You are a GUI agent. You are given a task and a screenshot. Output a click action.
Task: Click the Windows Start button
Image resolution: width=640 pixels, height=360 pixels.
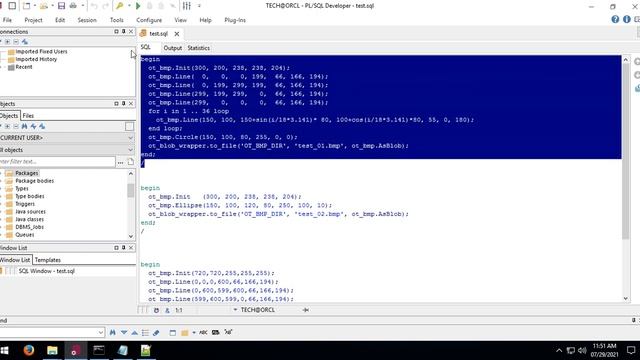(x=5, y=350)
